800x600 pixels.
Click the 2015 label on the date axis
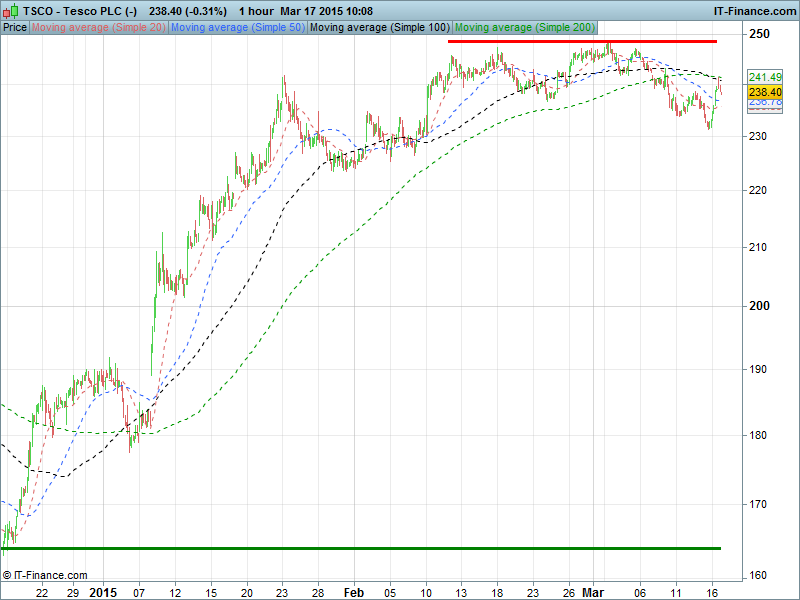(103, 591)
